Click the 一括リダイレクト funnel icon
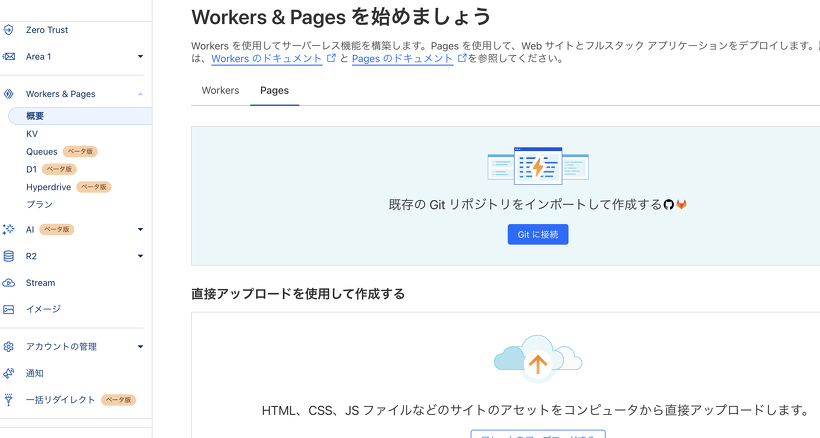The width and height of the screenshot is (820, 438). click(8, 400)
